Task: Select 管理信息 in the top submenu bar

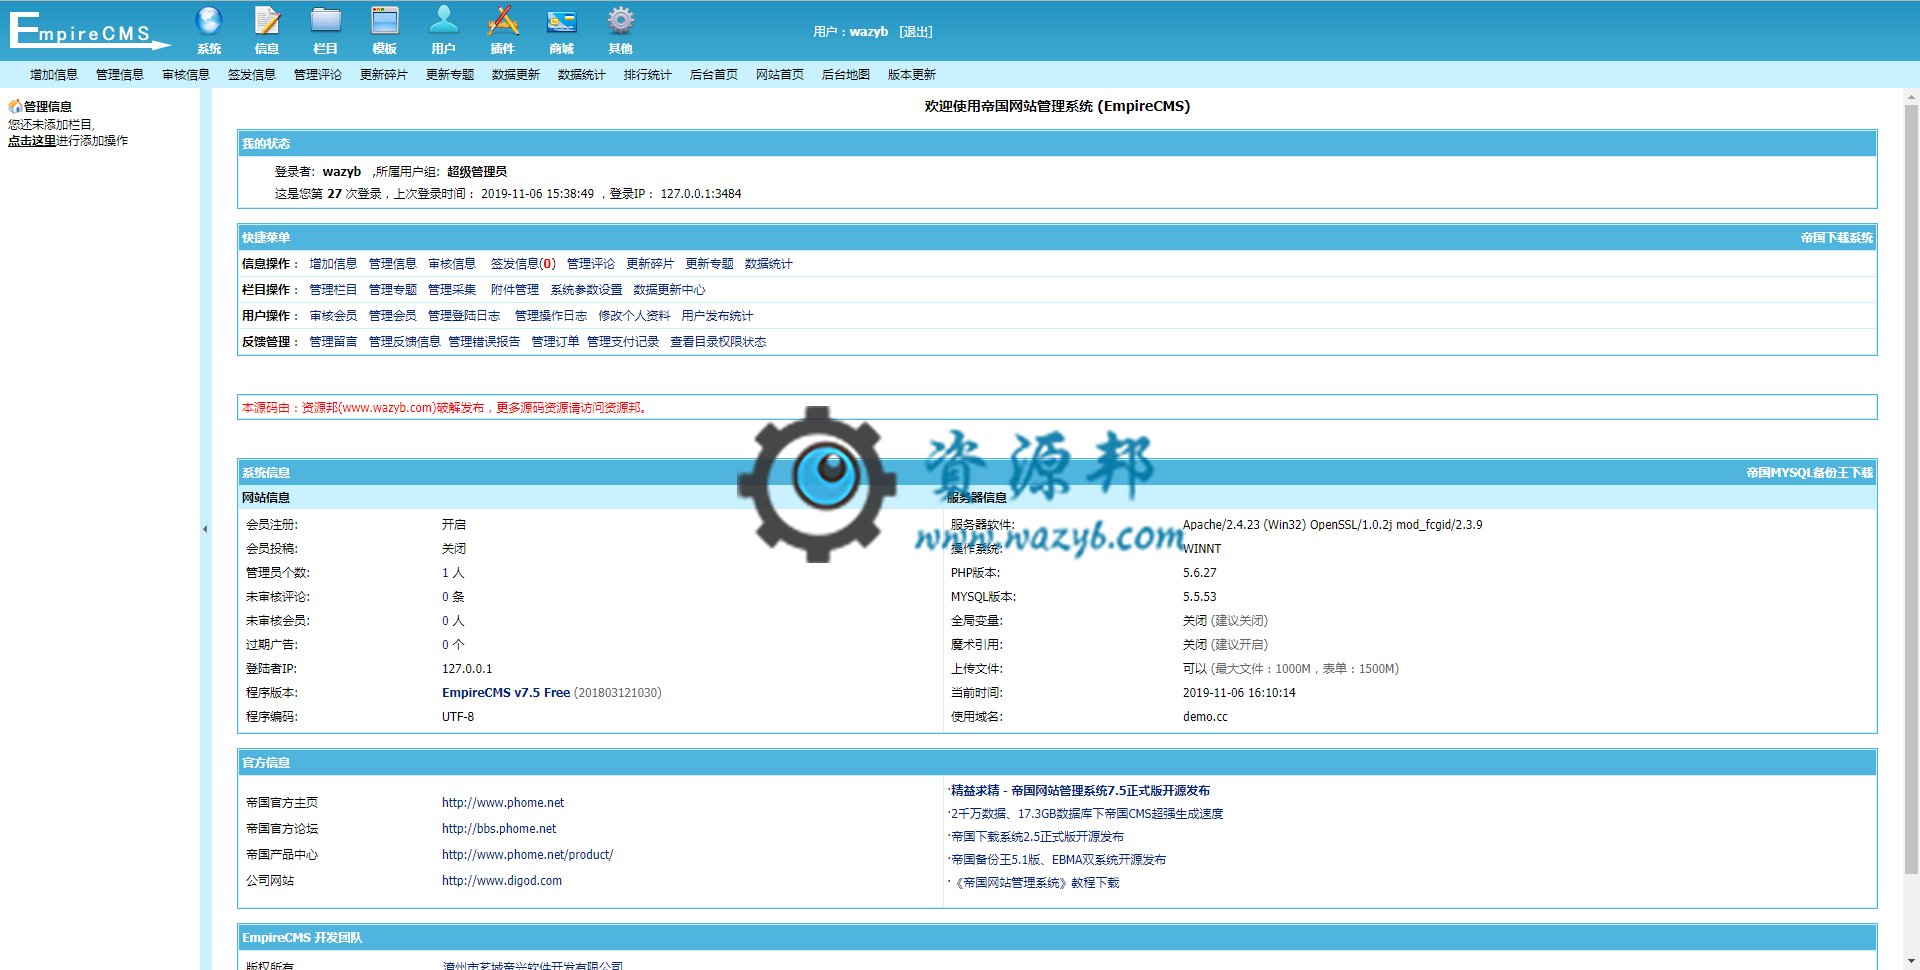Action: pos(120,75)
